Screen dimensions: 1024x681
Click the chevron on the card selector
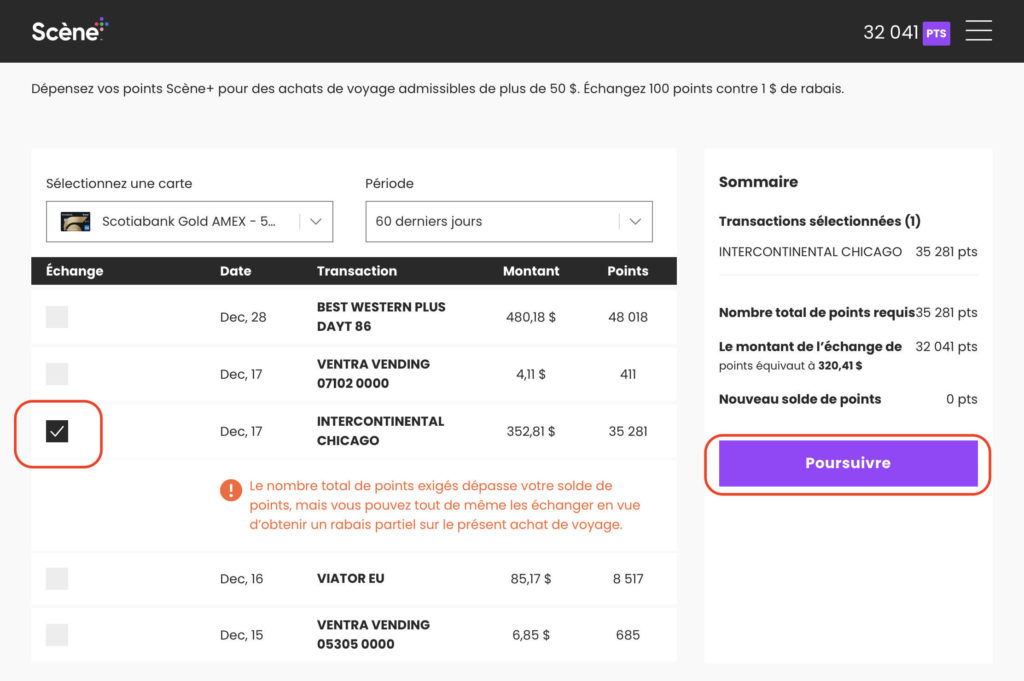[316, 221]
